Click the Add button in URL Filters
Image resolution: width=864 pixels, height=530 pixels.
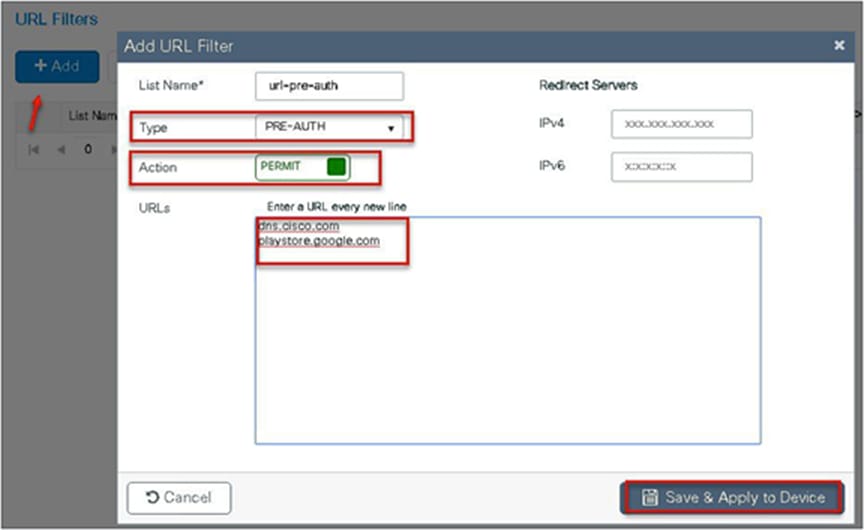click(57, 67)
